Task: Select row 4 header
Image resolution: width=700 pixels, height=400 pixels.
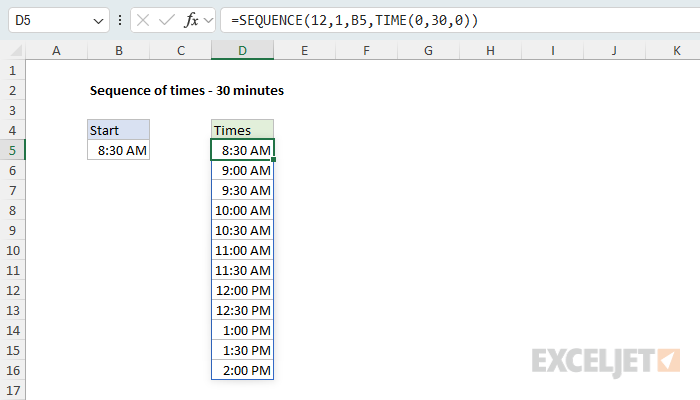Action: [12, 130]
